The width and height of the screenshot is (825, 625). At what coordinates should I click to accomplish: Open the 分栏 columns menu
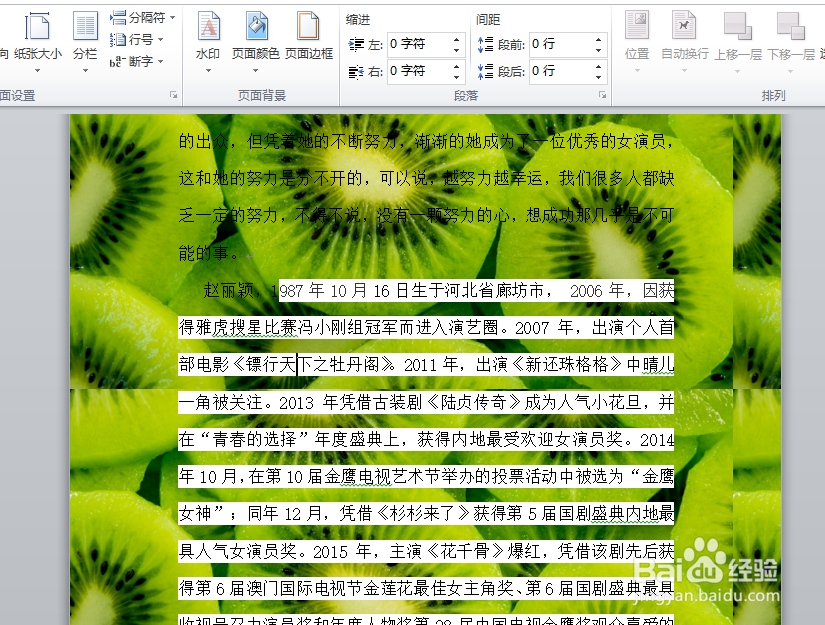pos(85,42)
